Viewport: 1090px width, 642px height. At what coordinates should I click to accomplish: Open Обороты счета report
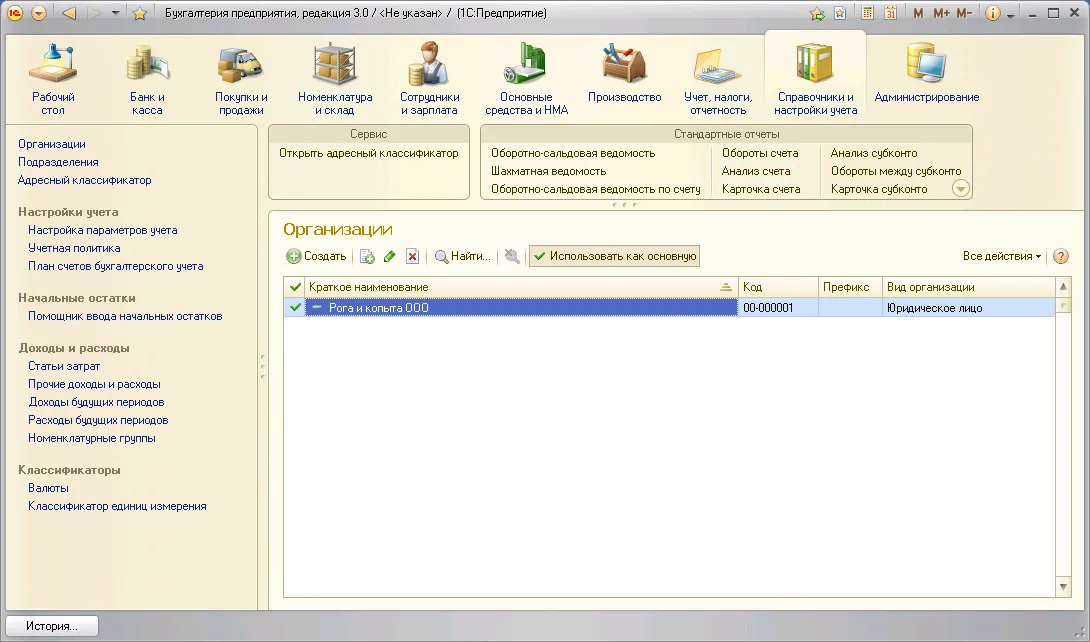click(x=760, y=153)
